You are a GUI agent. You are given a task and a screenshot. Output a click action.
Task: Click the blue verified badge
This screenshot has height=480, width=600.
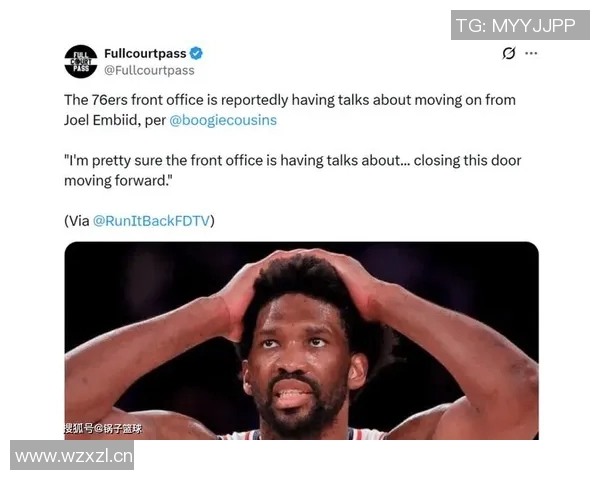tap(196, 53)
